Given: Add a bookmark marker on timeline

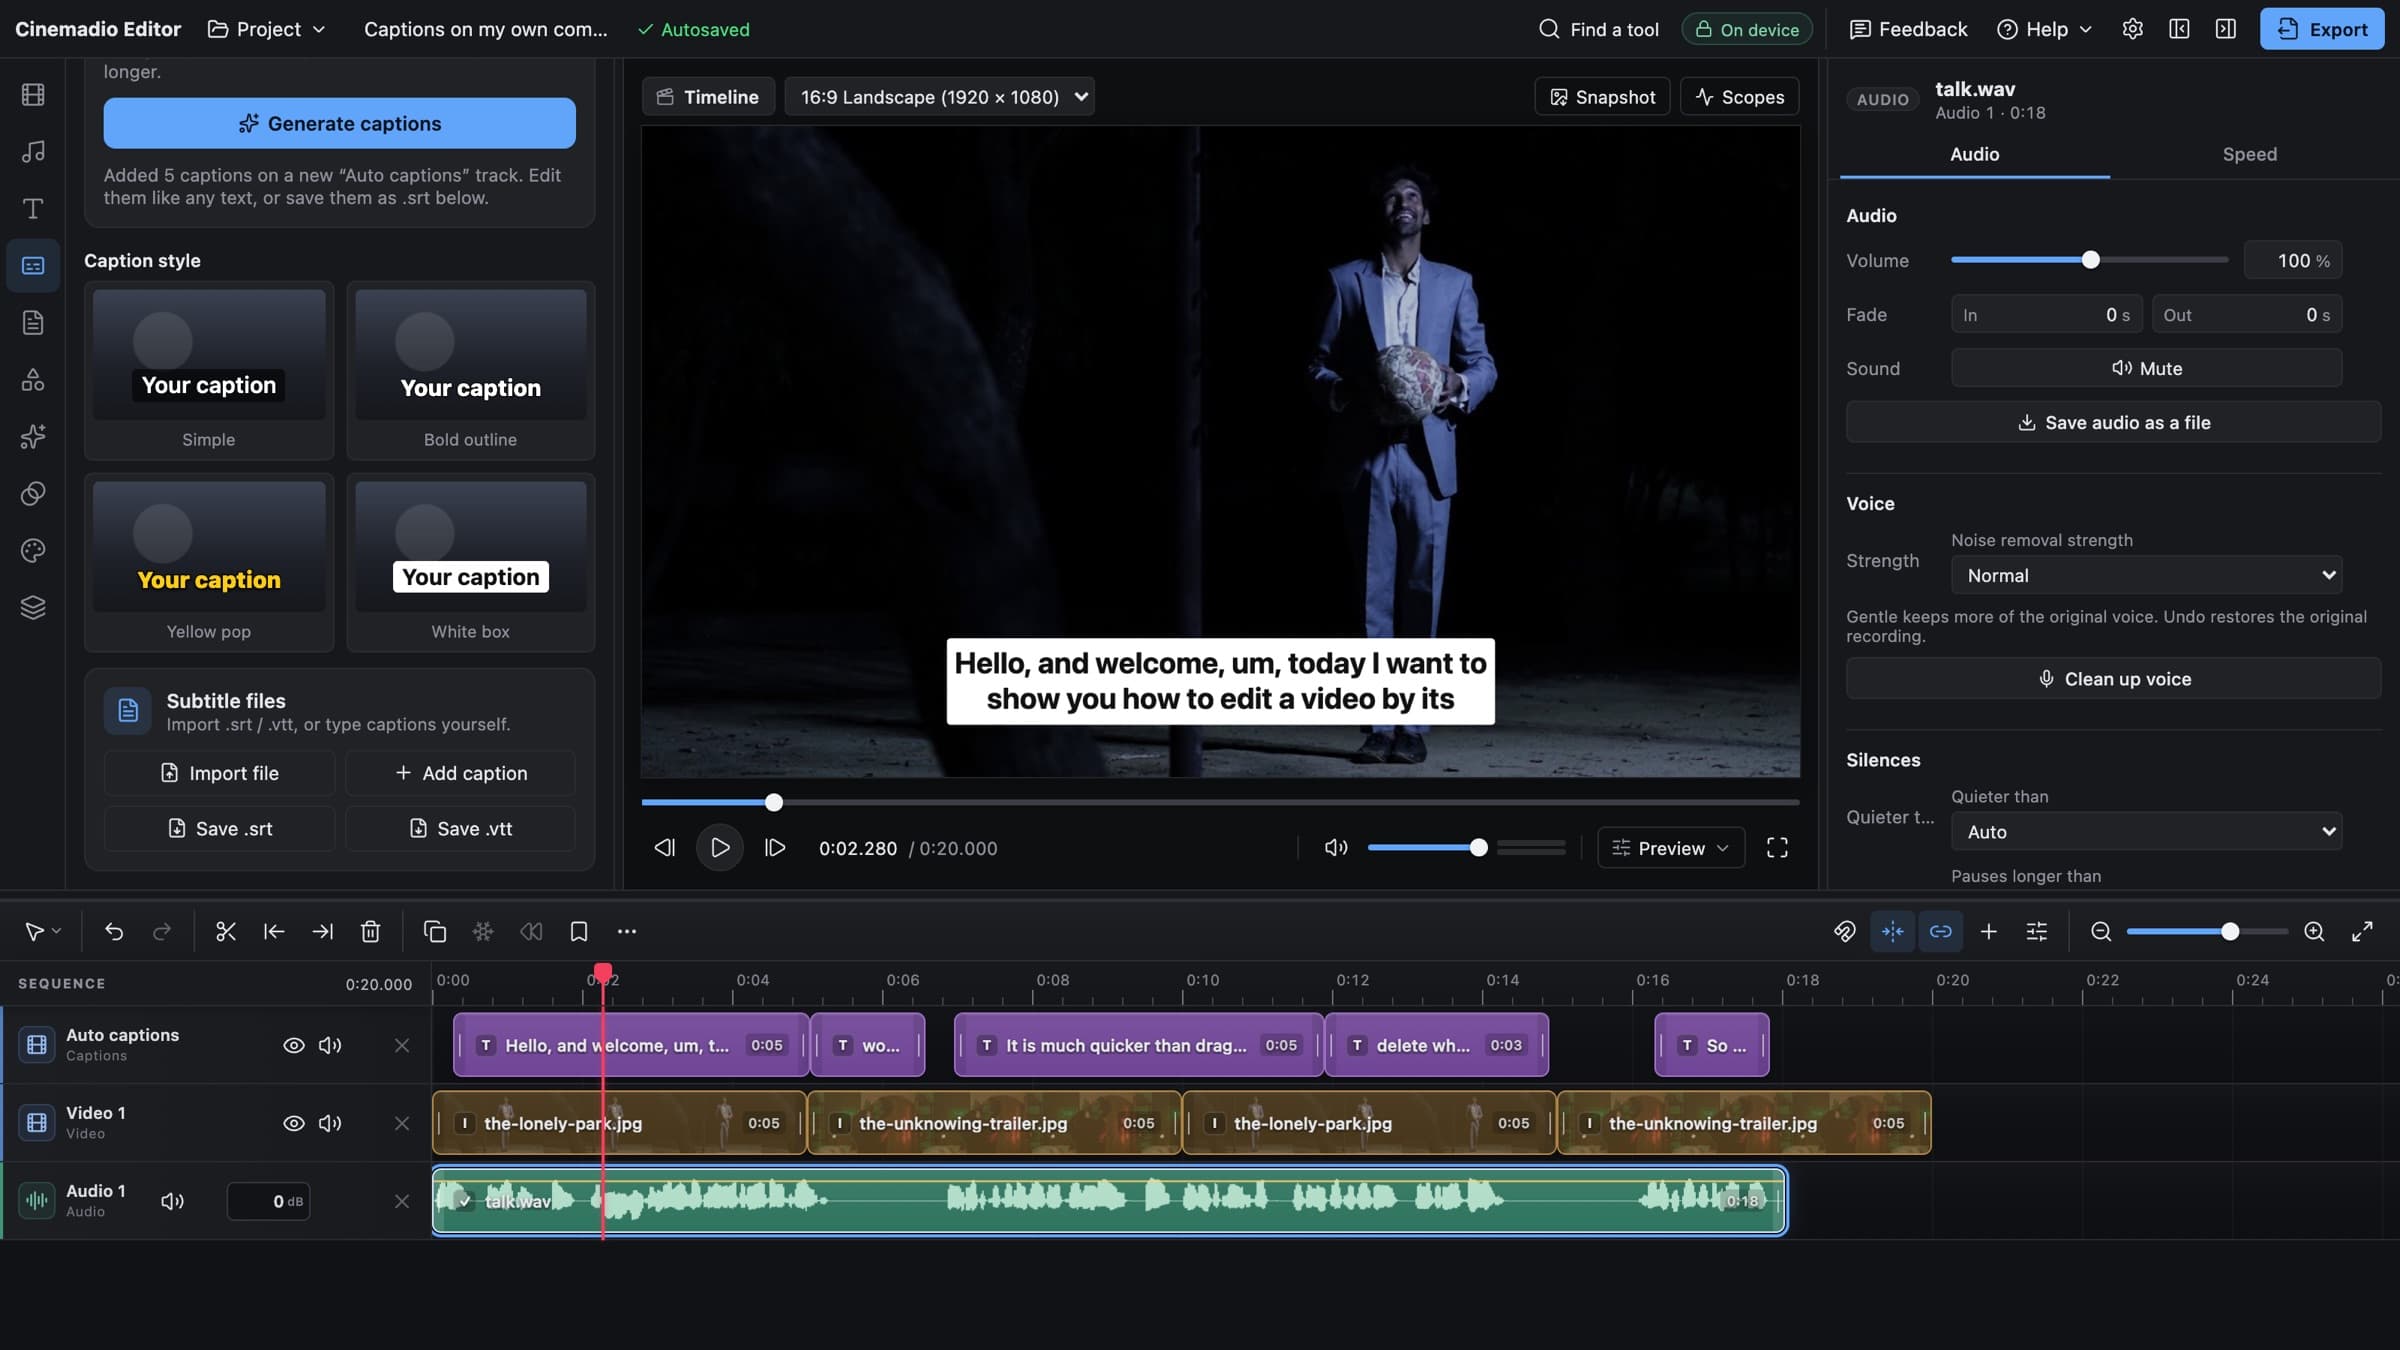Looking at the screenshot, I should (579, 932).
